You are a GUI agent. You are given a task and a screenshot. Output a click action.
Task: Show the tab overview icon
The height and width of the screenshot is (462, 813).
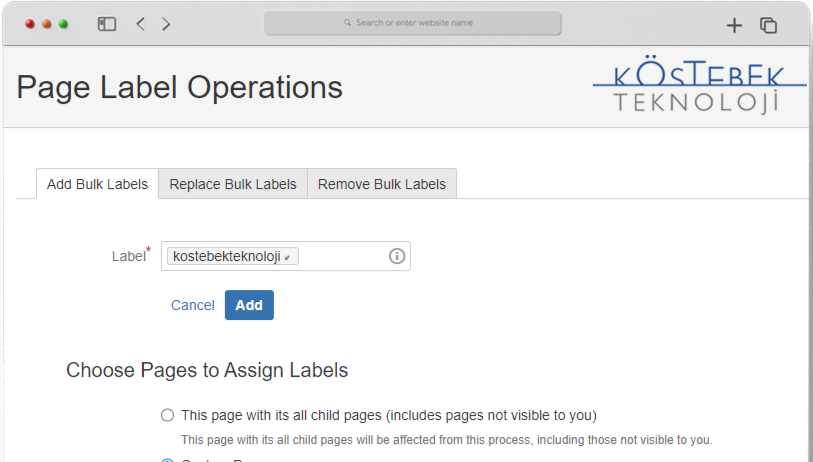[x=768, y=25]
